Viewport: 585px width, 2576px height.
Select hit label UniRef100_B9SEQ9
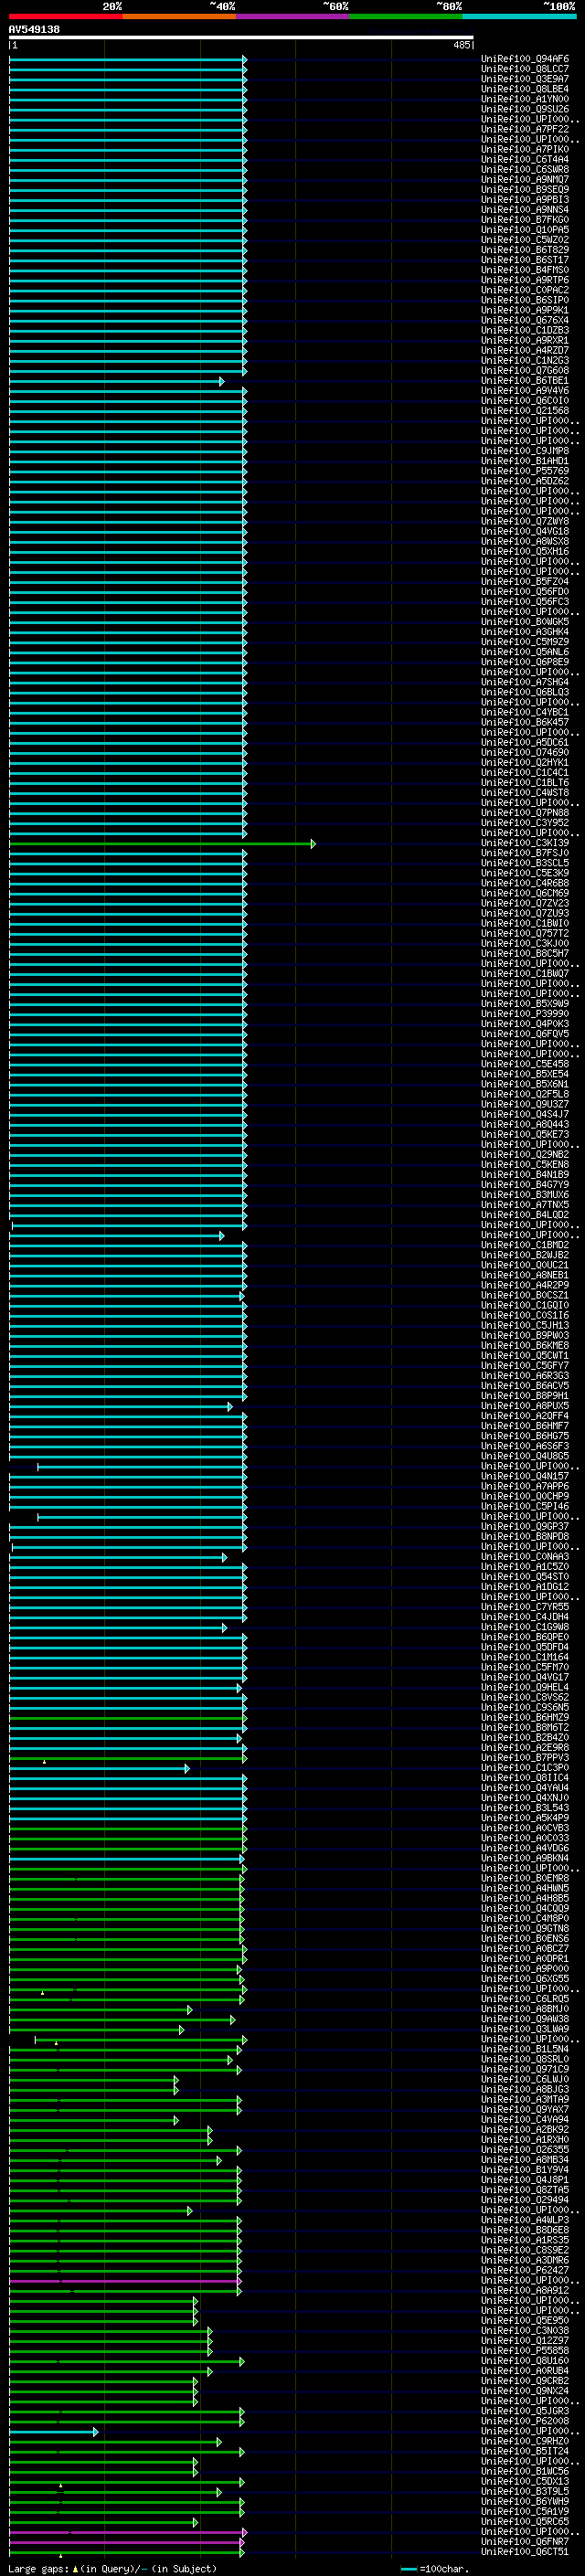click(525, 189)
